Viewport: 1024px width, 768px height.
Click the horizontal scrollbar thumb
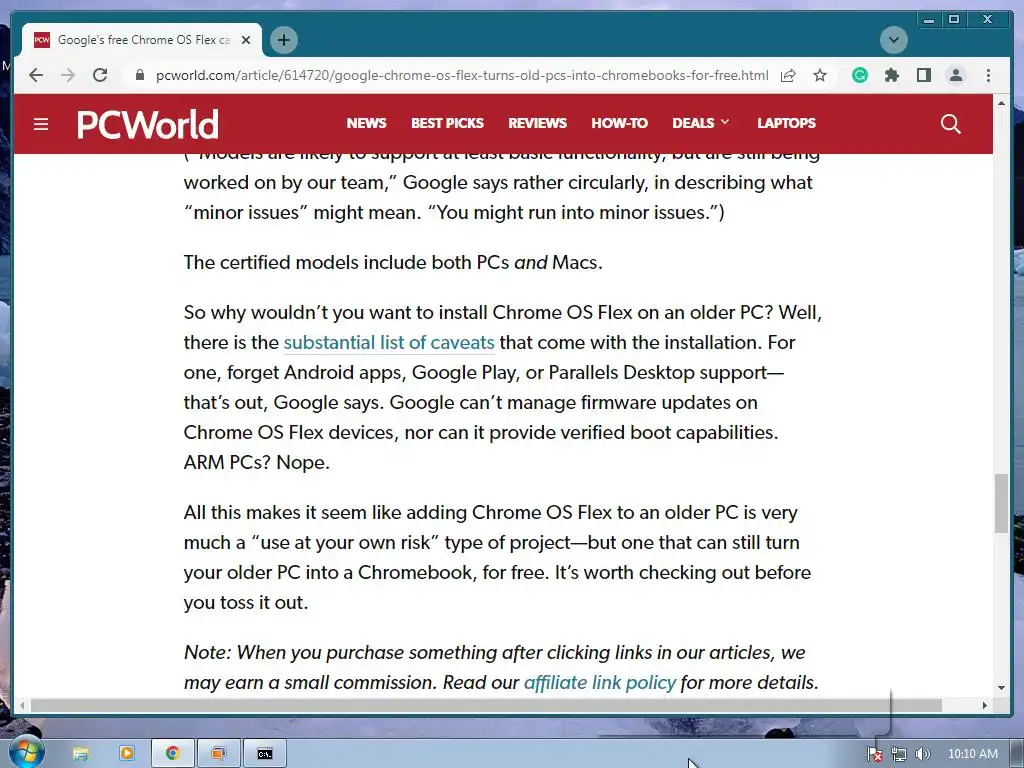pos(486,705)
